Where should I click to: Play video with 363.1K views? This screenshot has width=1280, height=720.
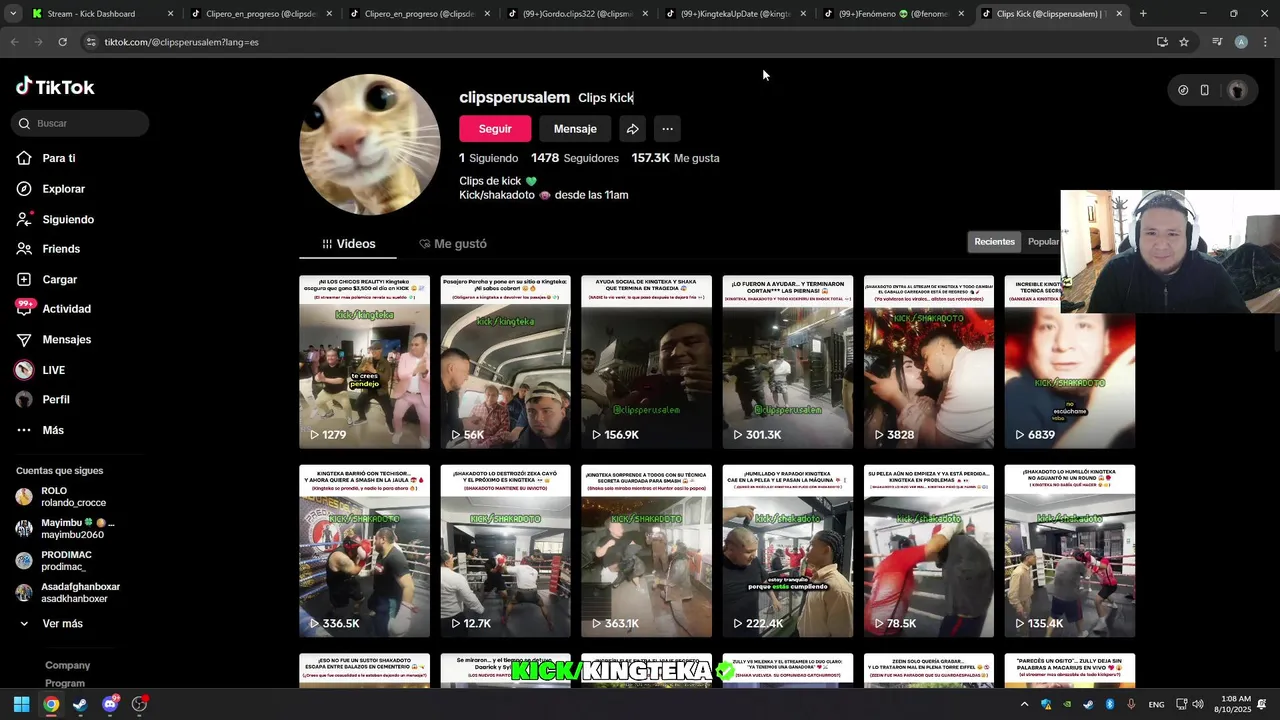point(646,551)
